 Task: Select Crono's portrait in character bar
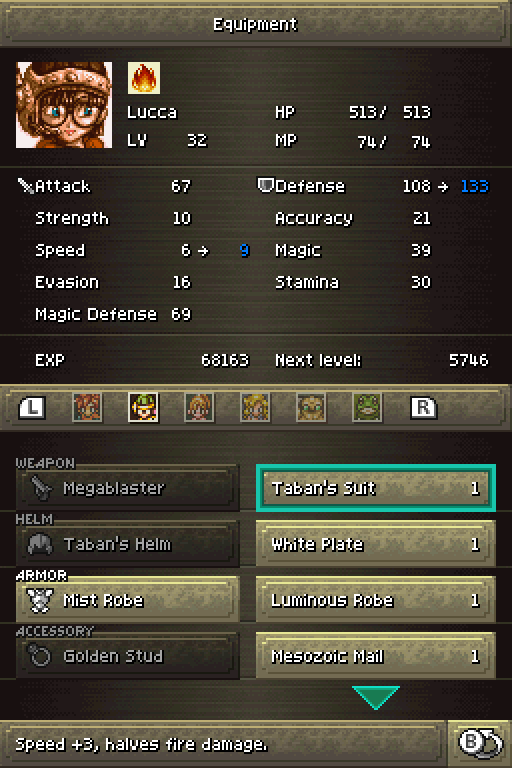(x=87, y=407)
